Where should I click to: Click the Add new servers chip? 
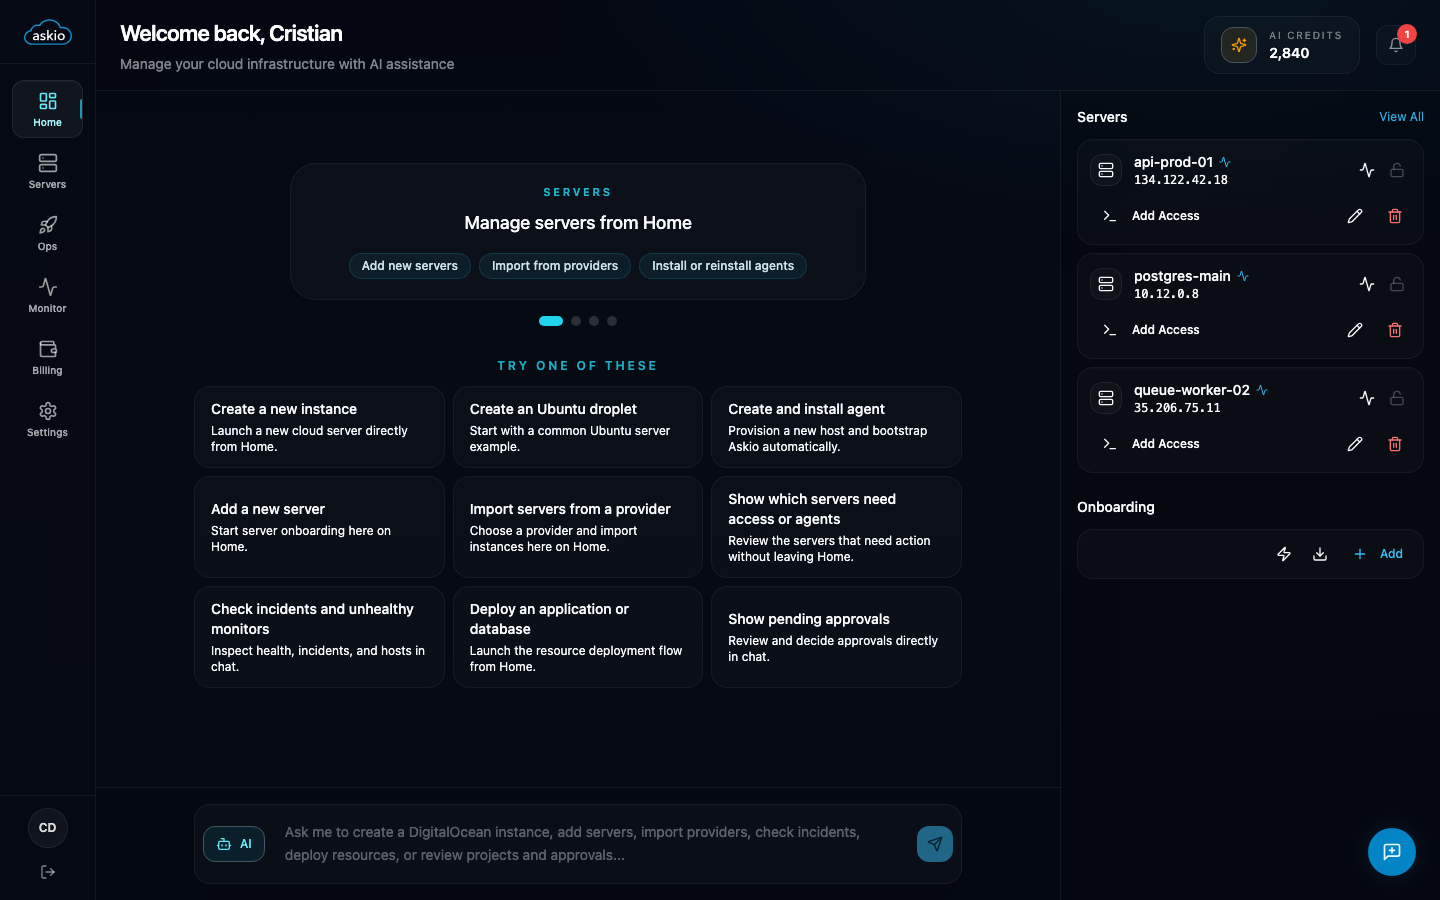click(410, 266)
